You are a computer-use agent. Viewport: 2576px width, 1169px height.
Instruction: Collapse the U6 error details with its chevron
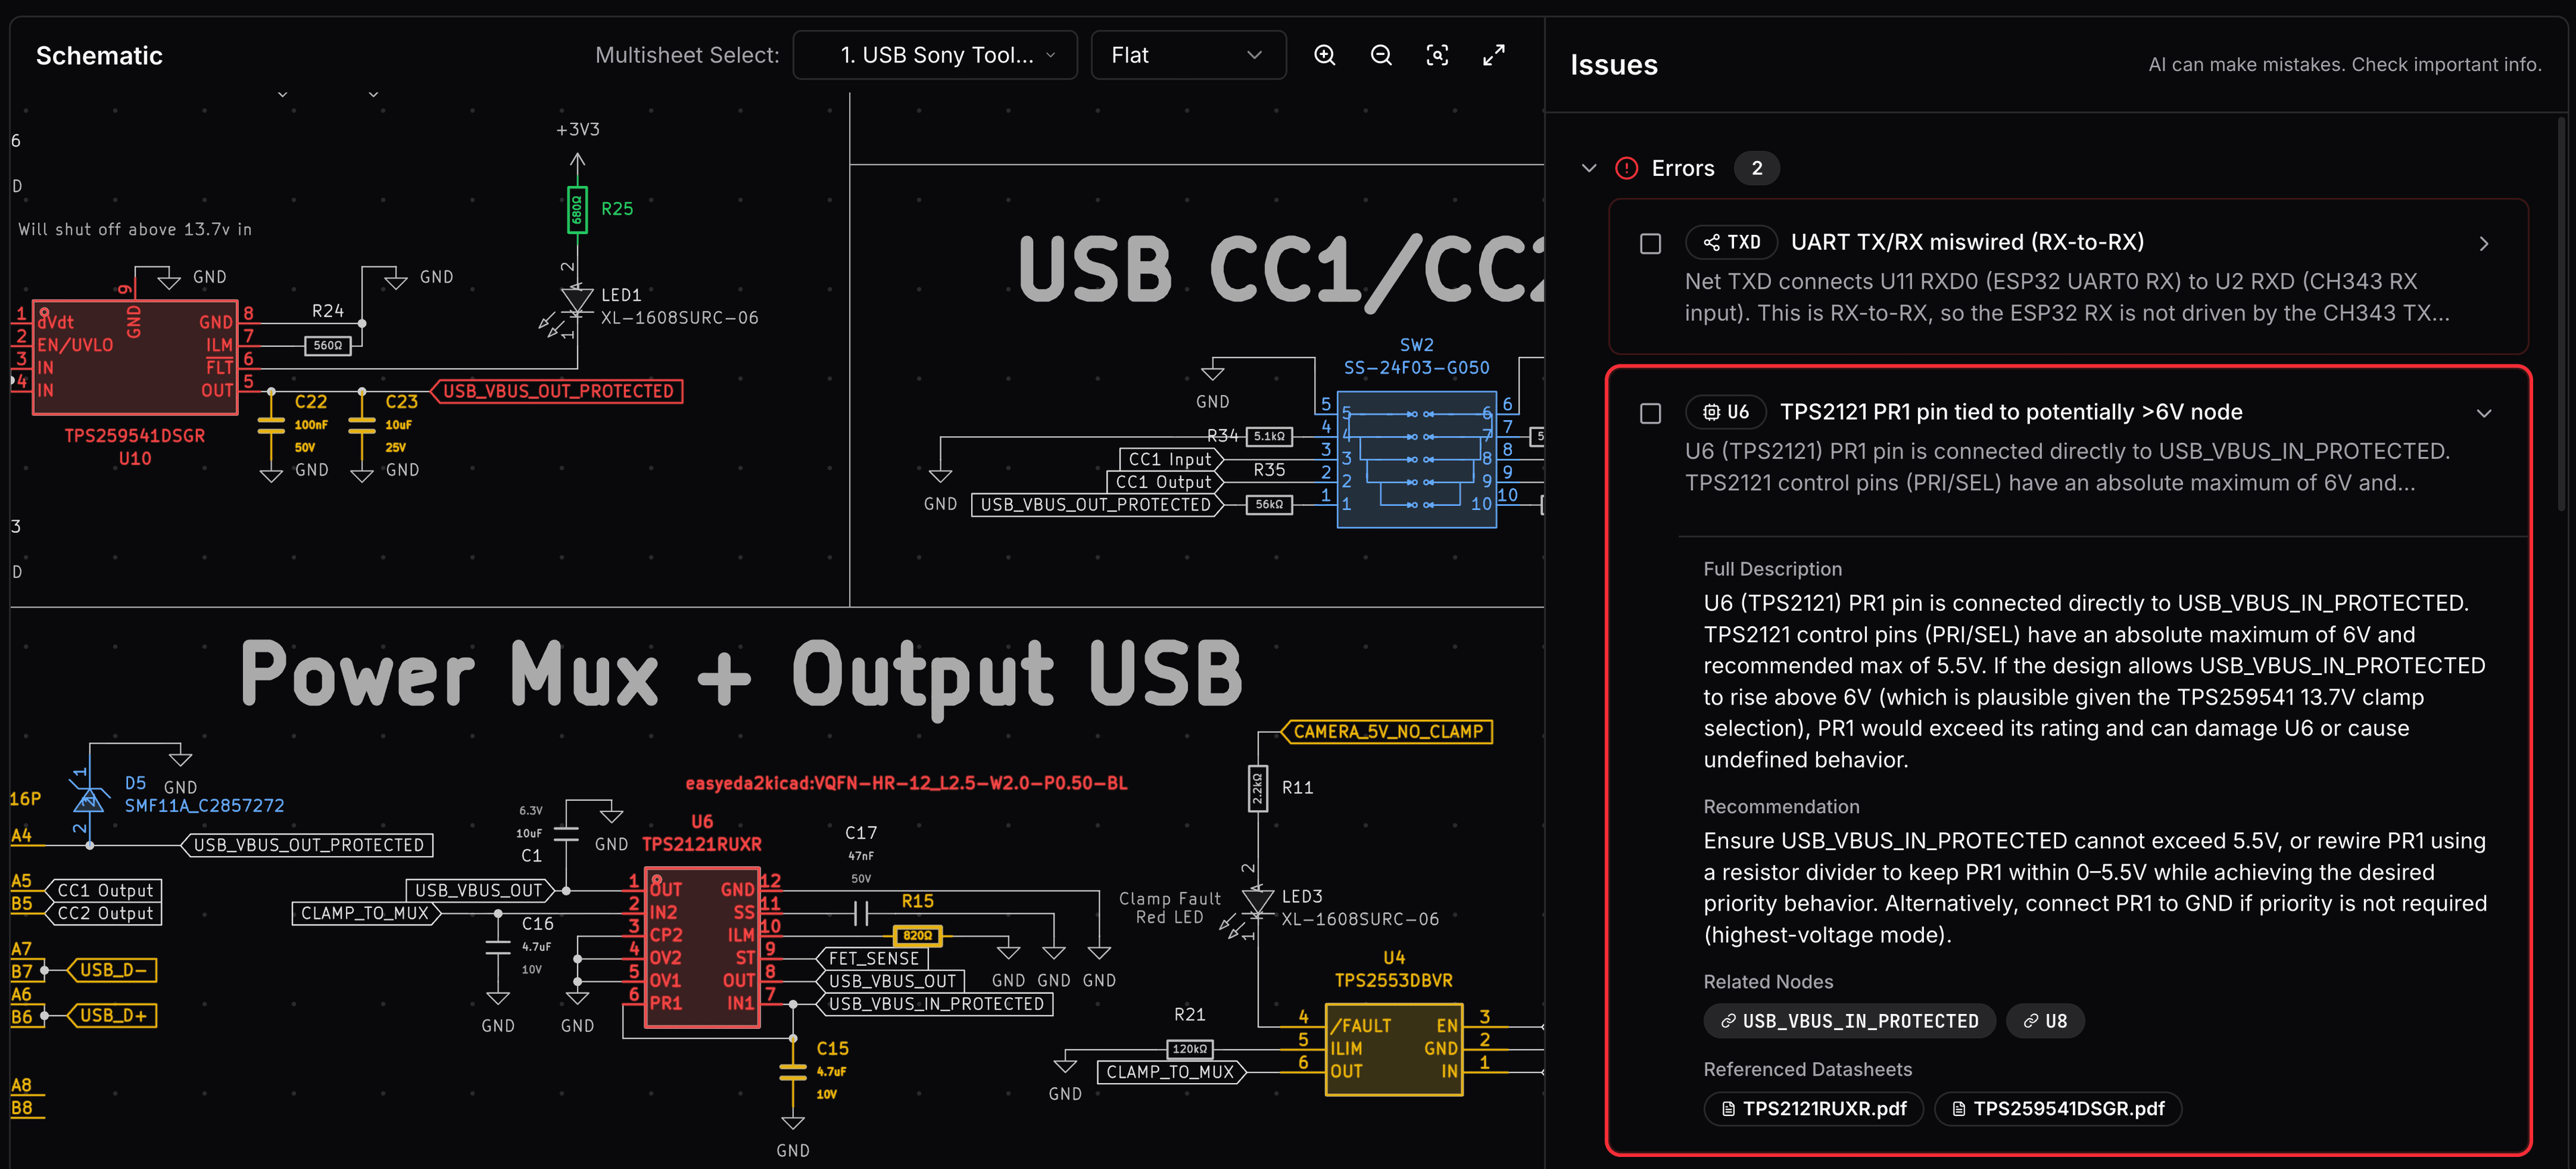[2485, 413]
